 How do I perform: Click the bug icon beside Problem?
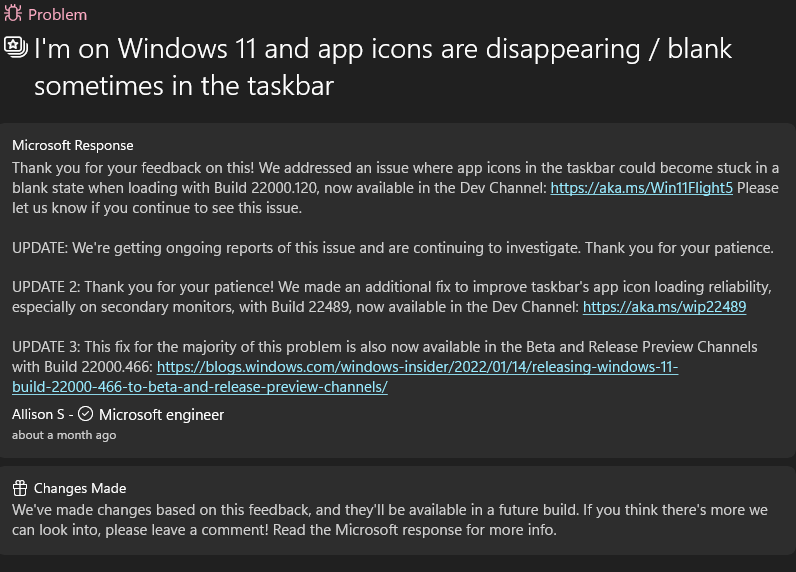[x=13, y=15]
